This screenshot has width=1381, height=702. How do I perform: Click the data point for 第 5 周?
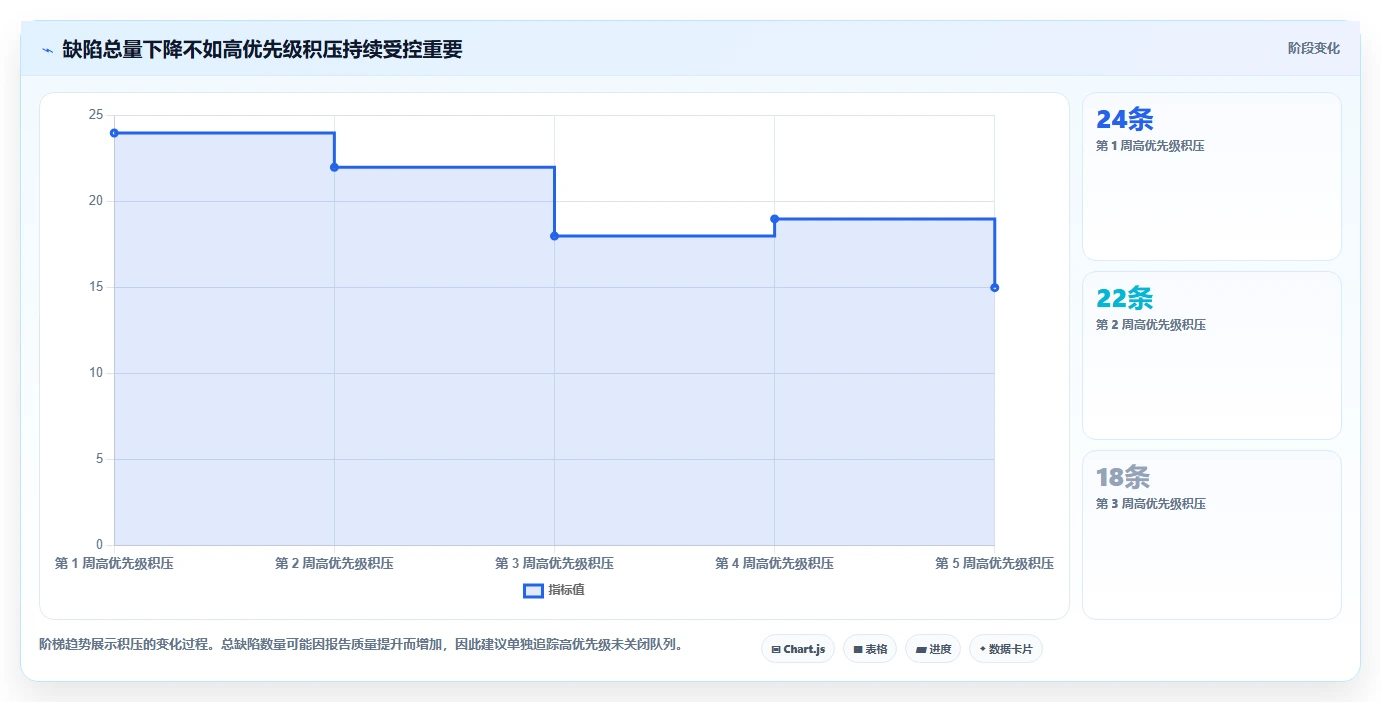(x=994, y=288)
